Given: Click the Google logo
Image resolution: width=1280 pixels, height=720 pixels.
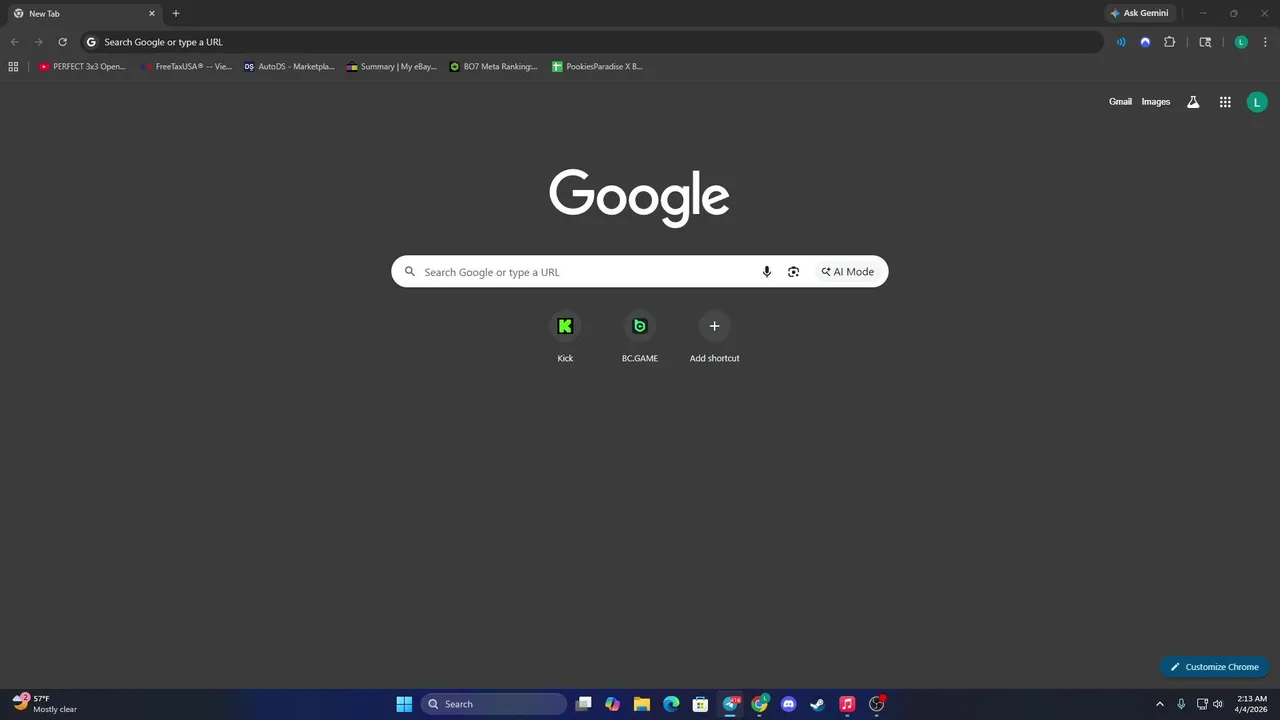Looking at the screenshot, I should (x=639, y=197).
